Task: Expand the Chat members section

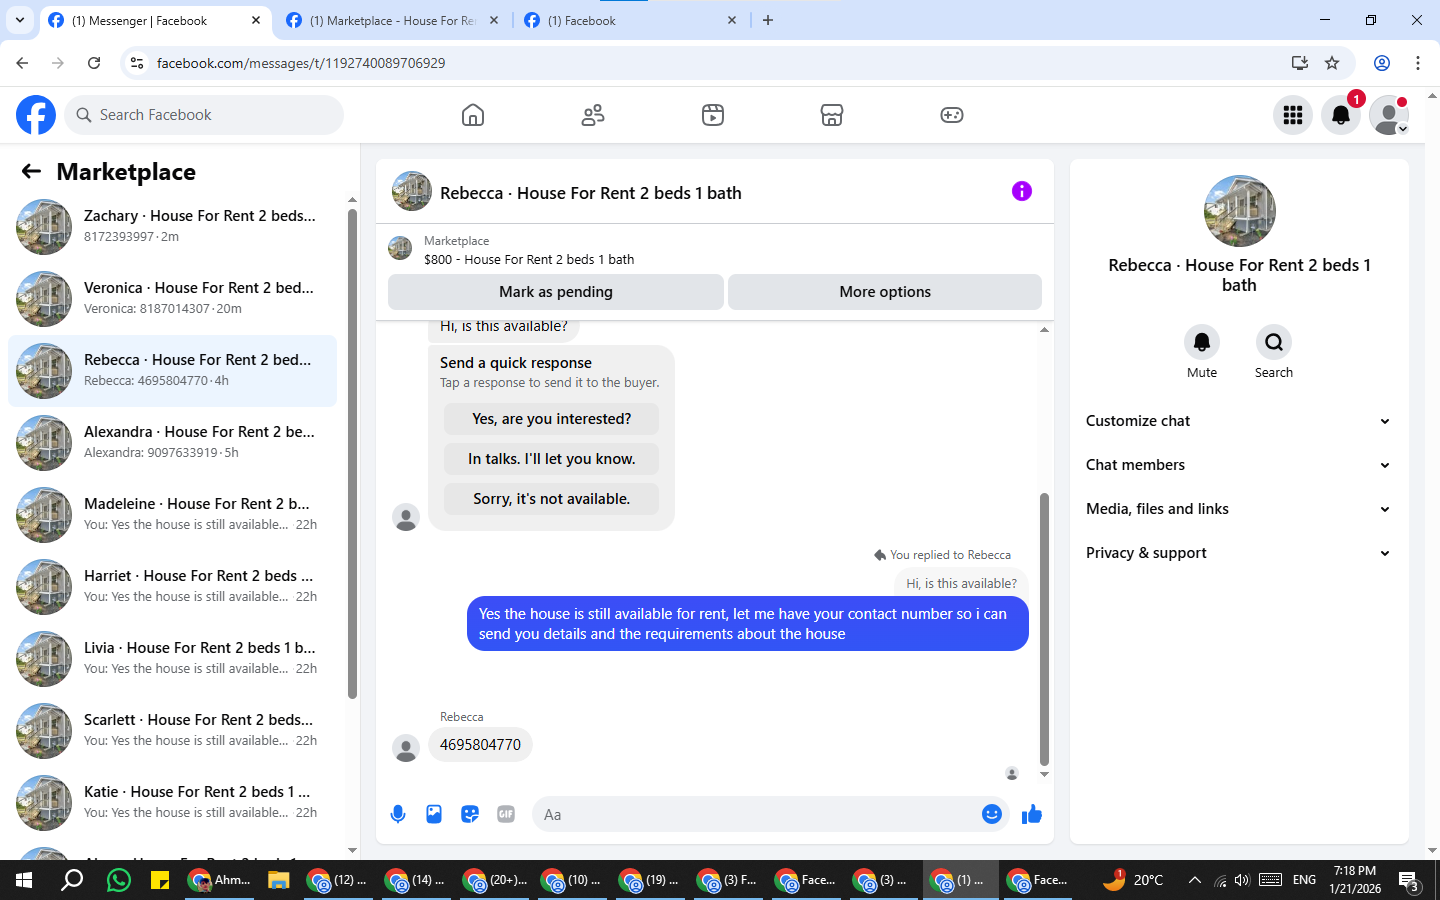Action: pos(1239,465)
